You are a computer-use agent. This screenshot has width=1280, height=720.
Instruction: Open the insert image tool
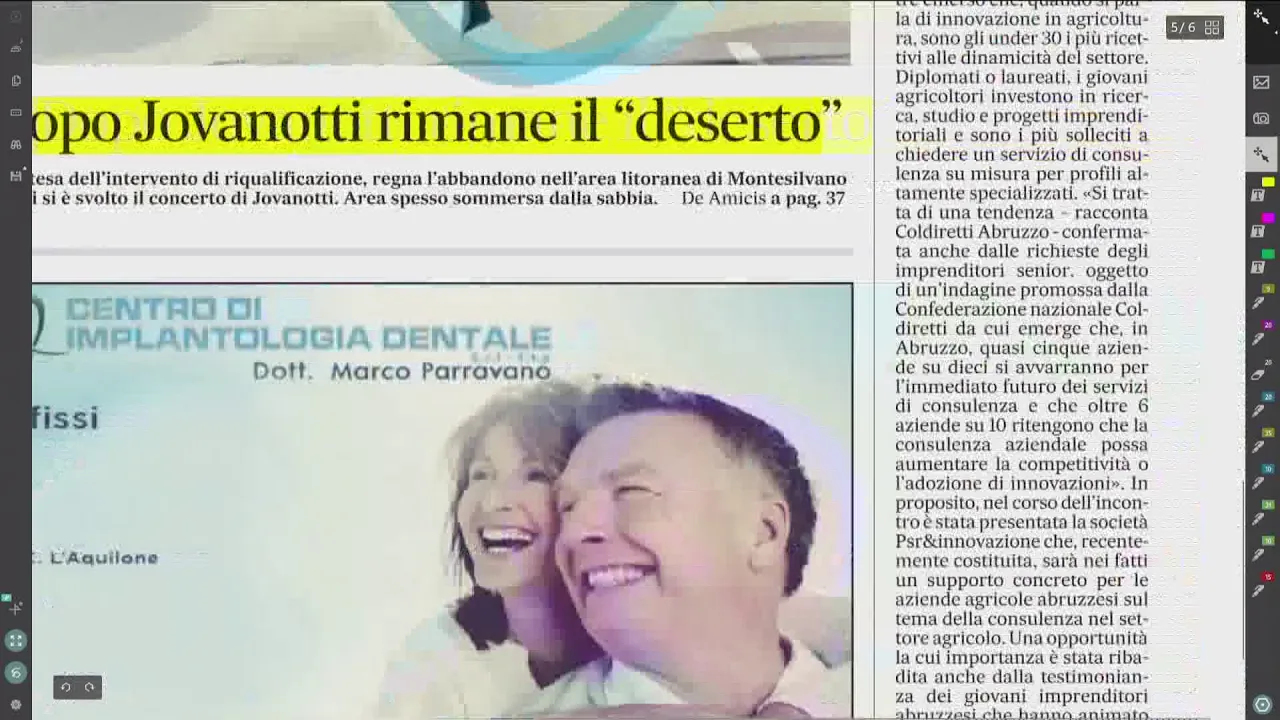point(1261,82)
